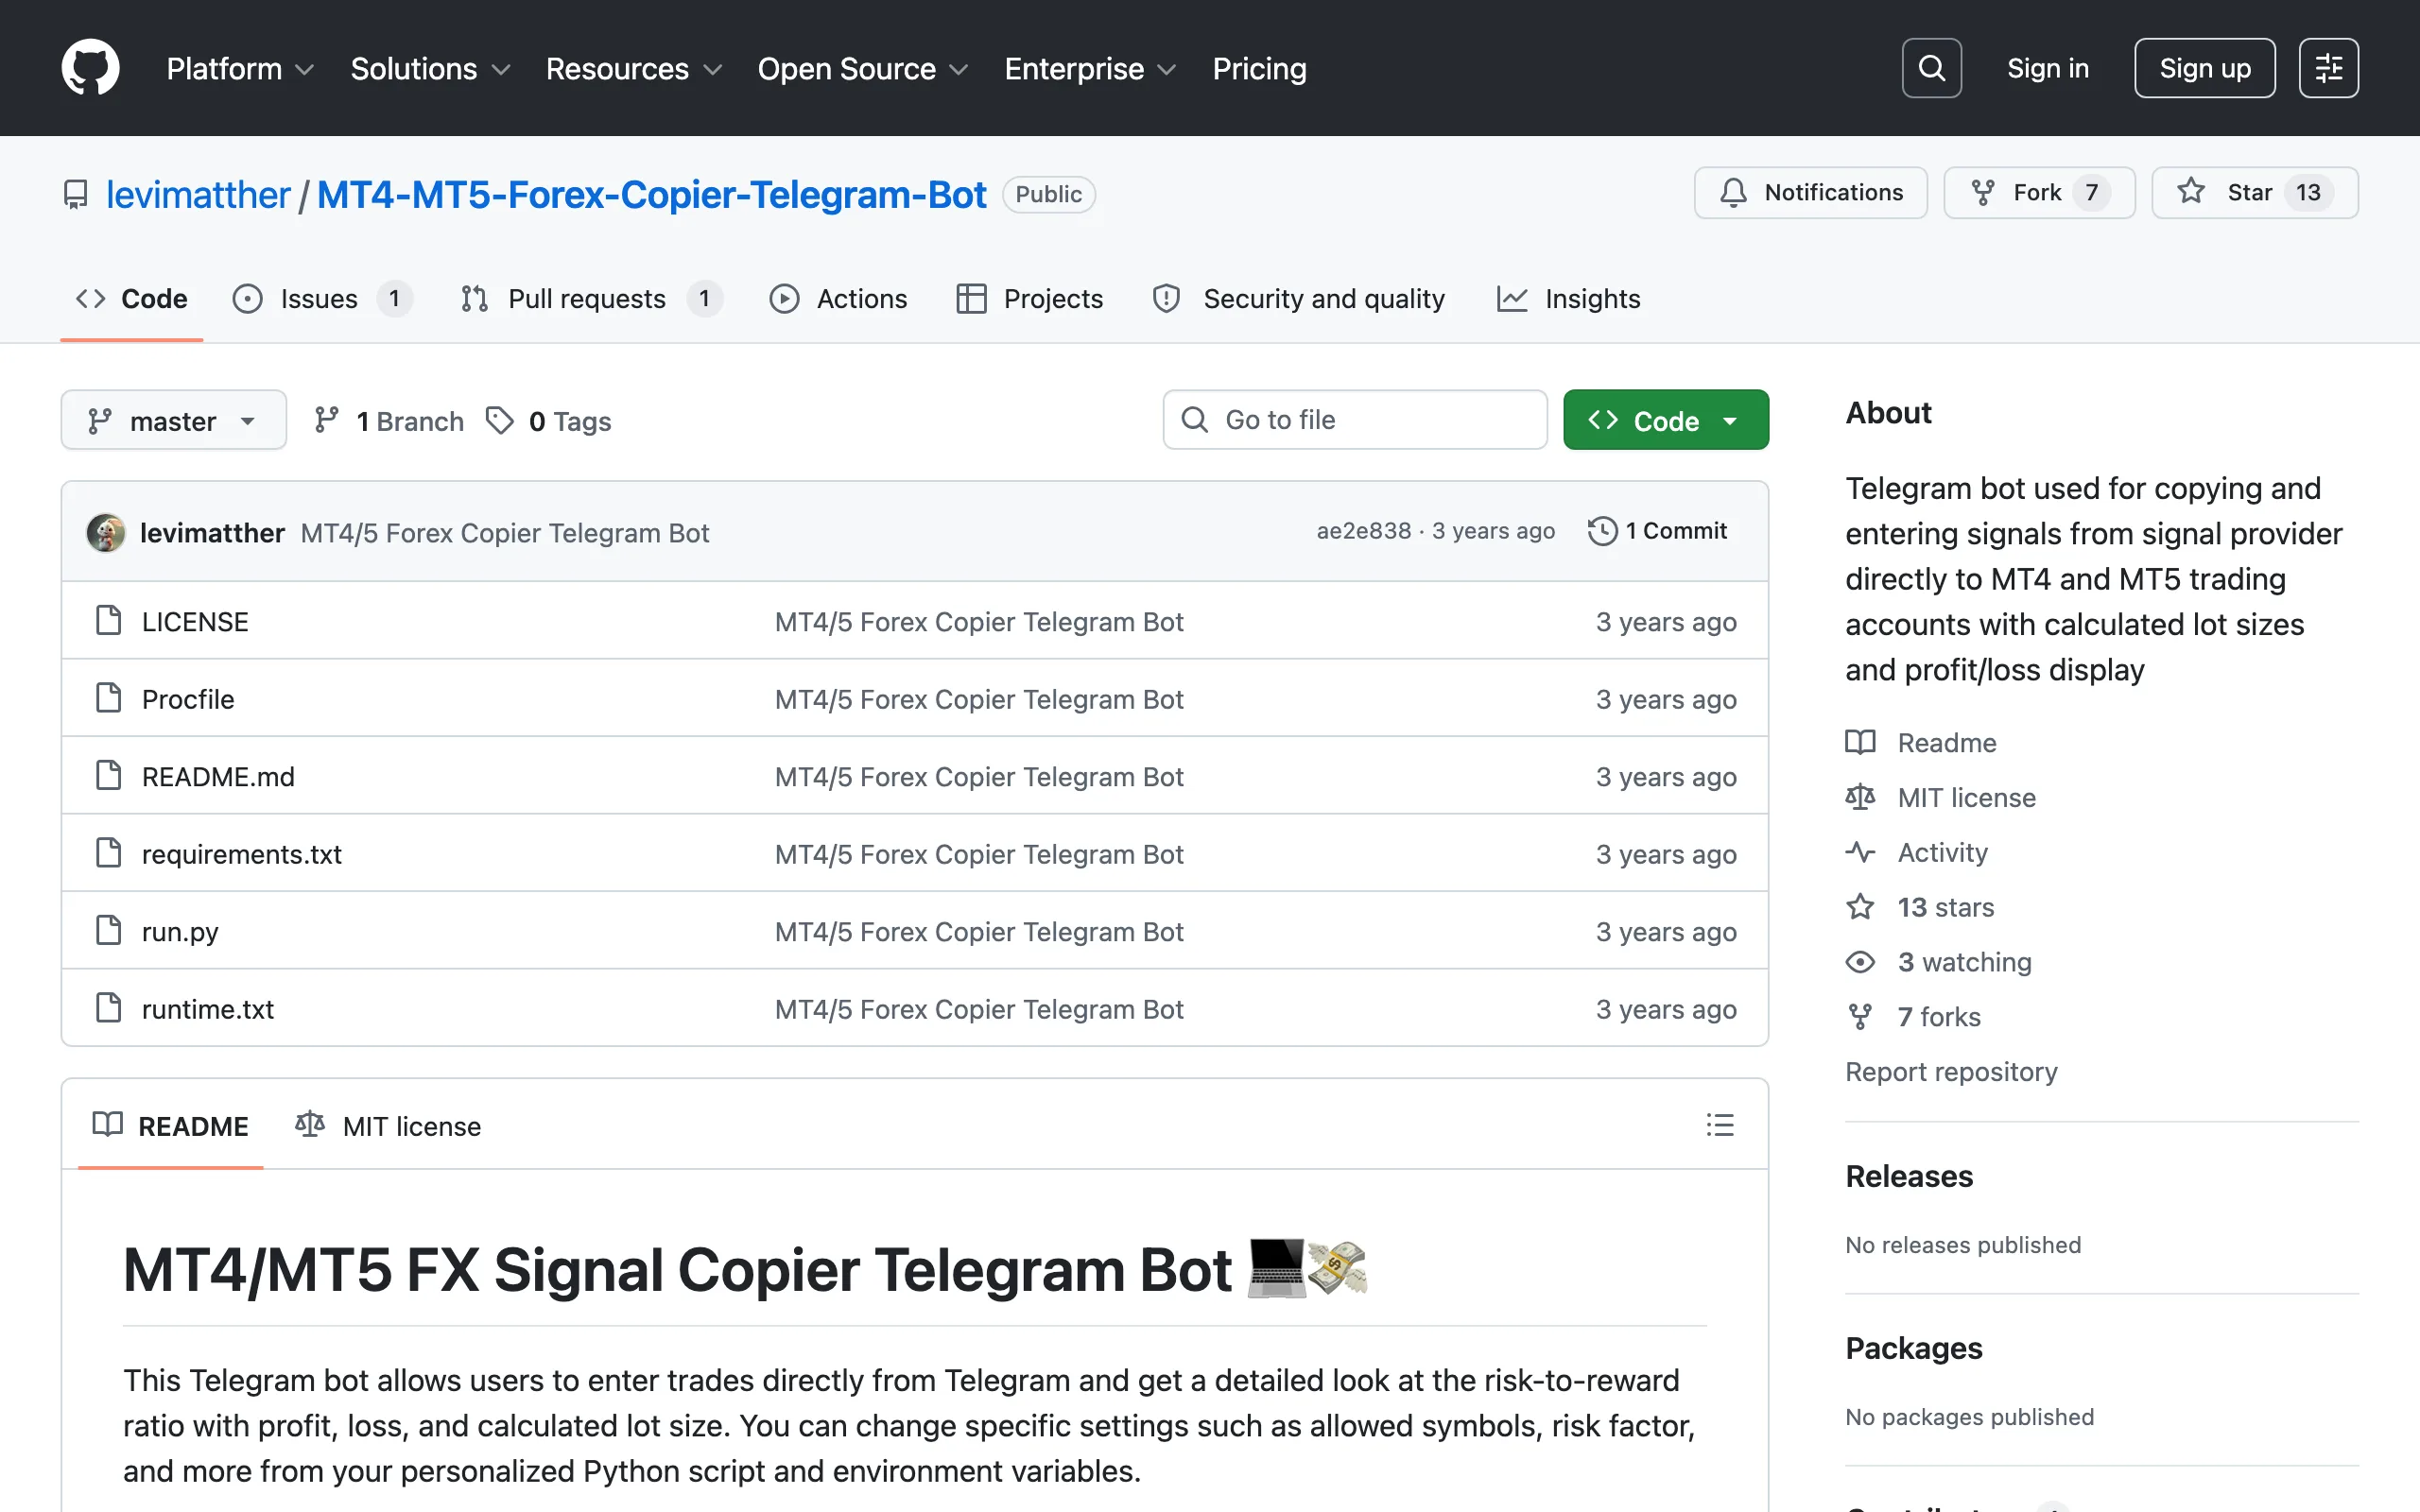Open the Insights tab
The image size is (2420, 1512).
[x=1569, y=299]
